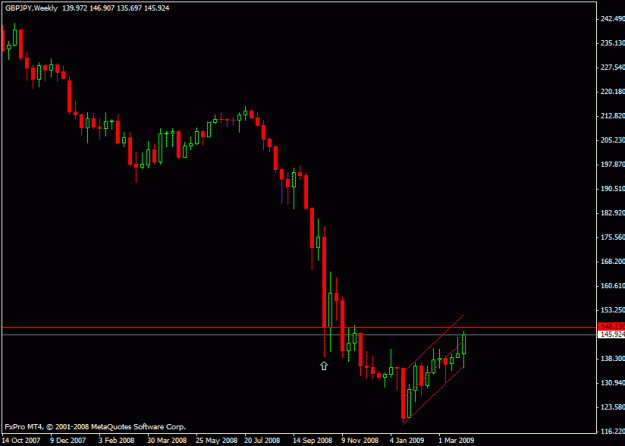Click the 9 Nov 2008 date label
Screen dimensions: 625x446
[x=360, y=440]
